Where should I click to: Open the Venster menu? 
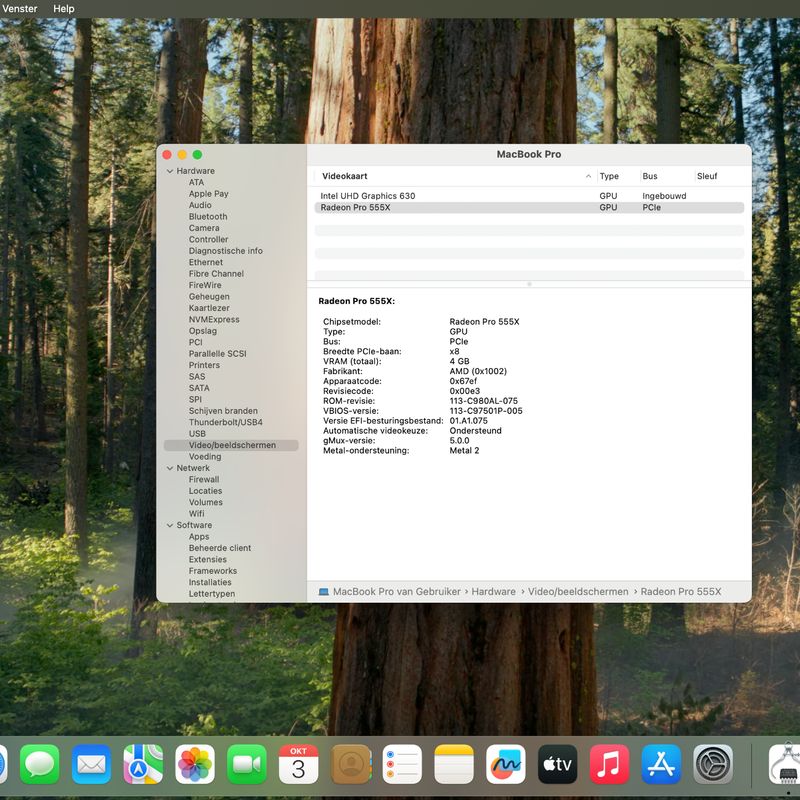(20, 8)
